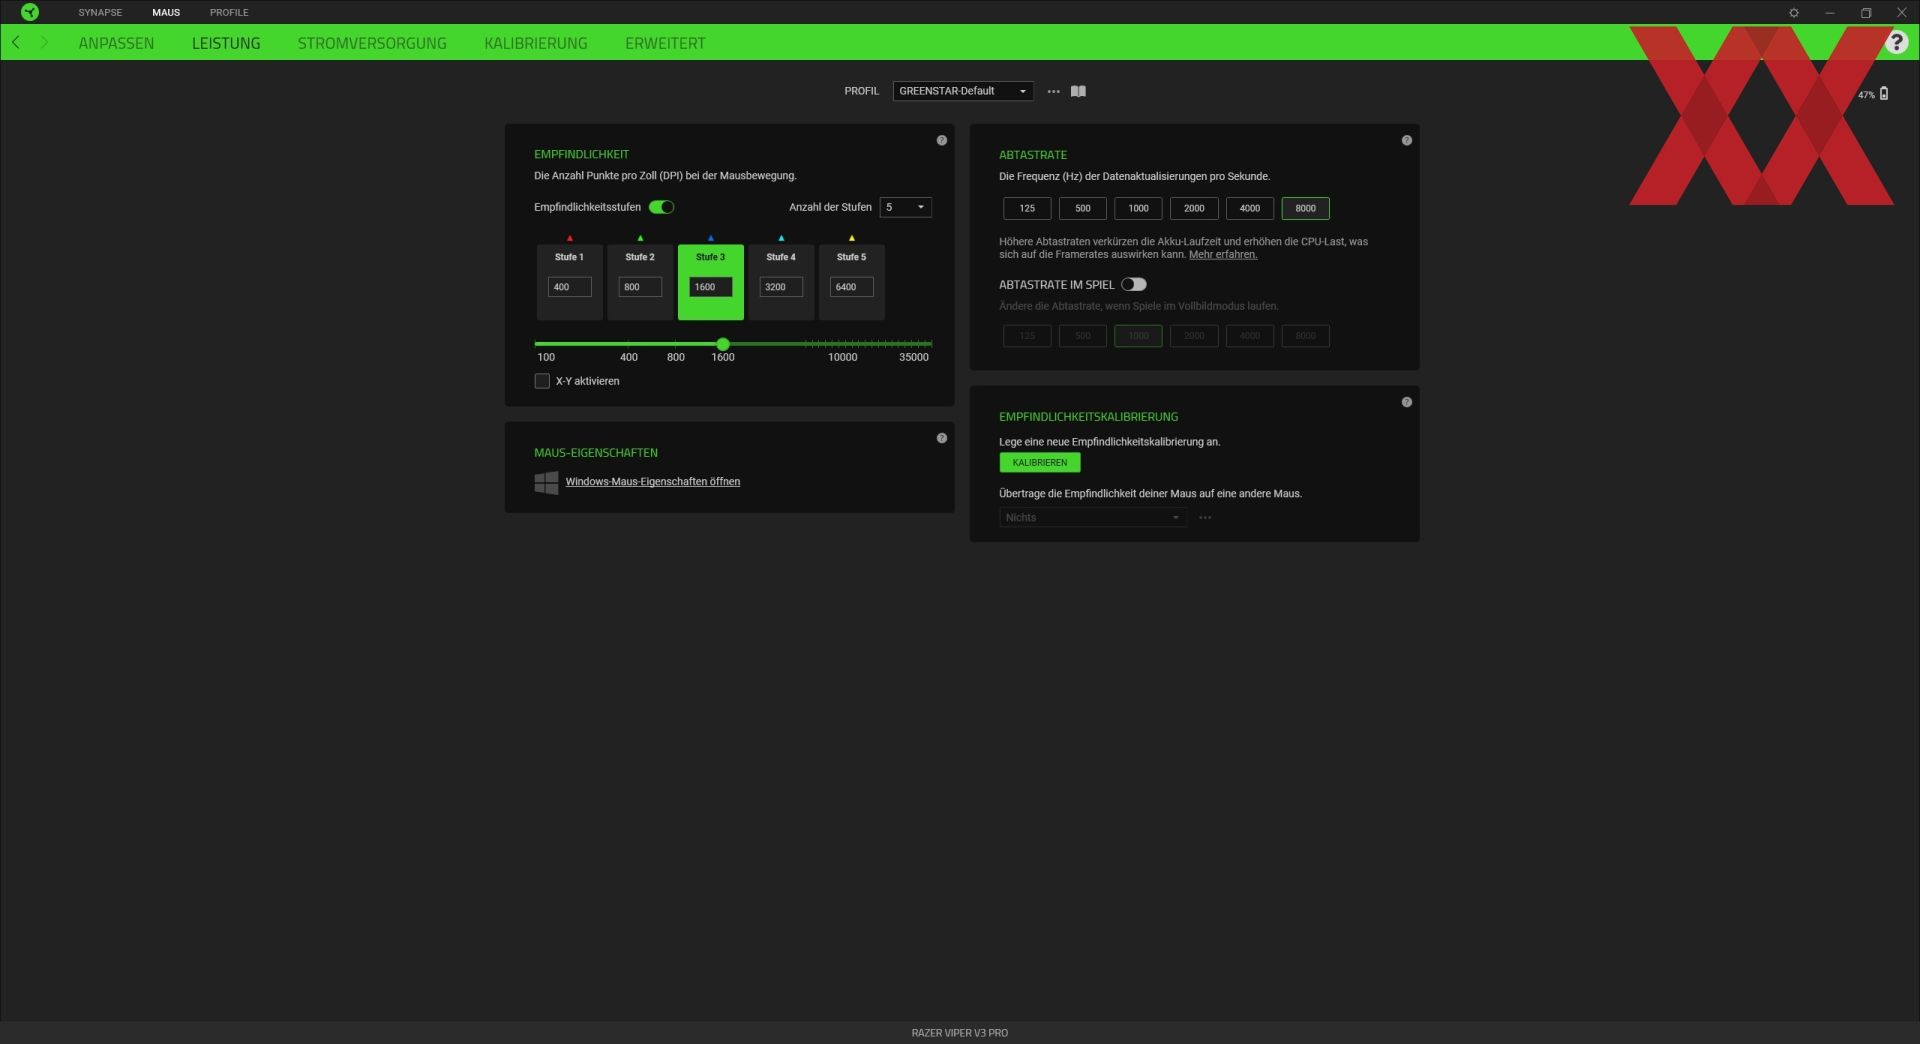
Task: Click the Stufe 3 DPI field 1600
Action: click(710, 287)
